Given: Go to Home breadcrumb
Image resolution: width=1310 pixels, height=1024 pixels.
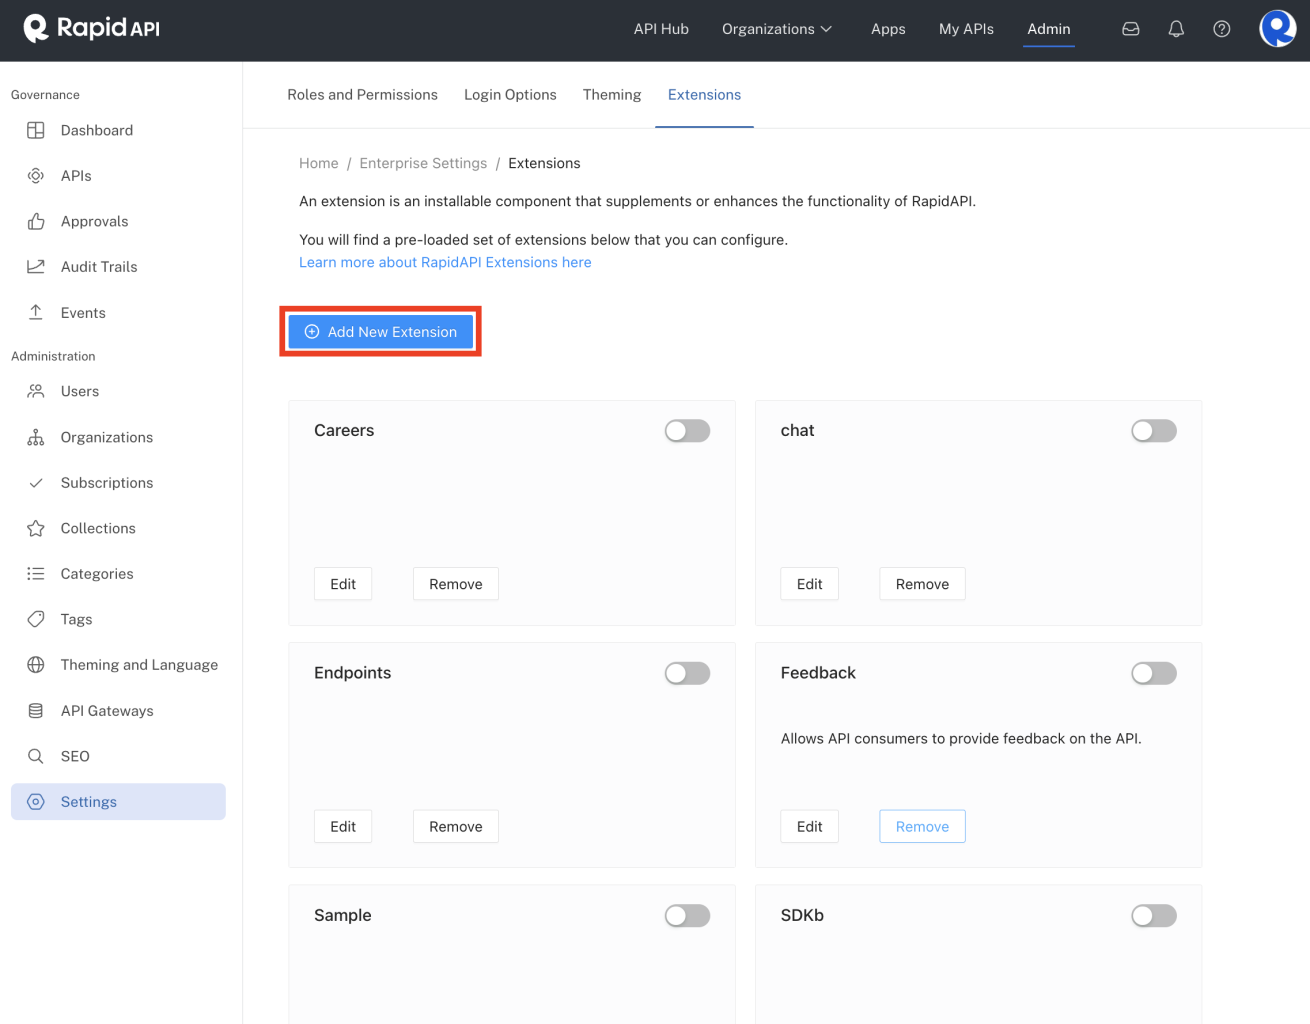Looking at the screenshot, I should pyautogui.click(x=319, y=163).
